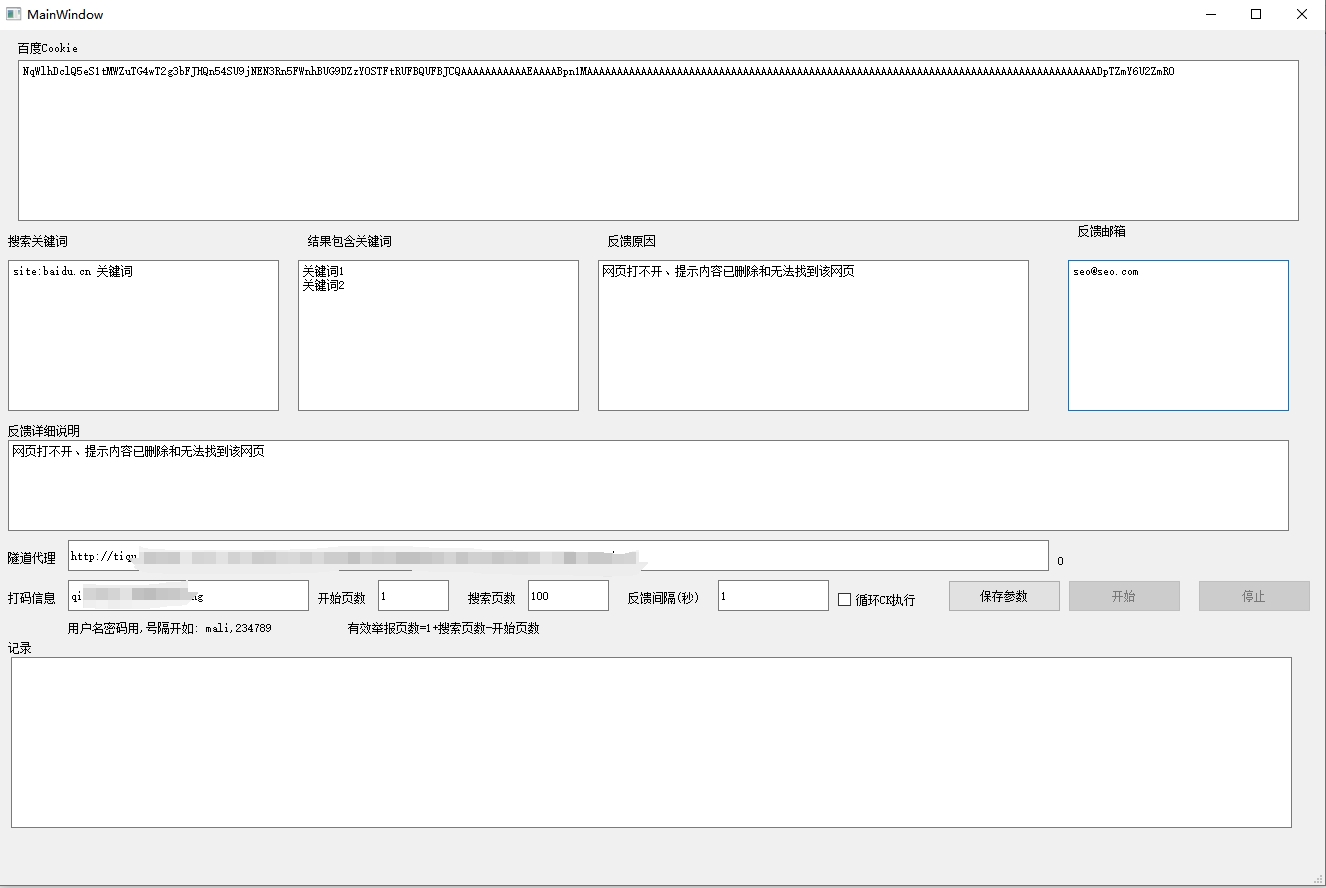Image resolution: width=1326 pixels, height=888 pixels.
Task: Click the counter 0 beside the proxy field
Action: click(x=1060, y=561)
